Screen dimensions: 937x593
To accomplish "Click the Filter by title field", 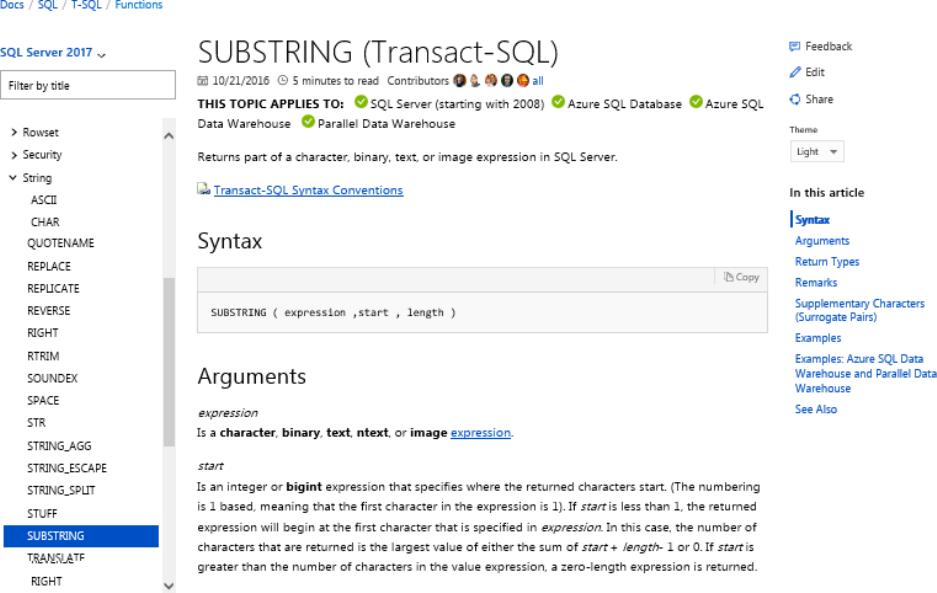I will click(88, 86).
